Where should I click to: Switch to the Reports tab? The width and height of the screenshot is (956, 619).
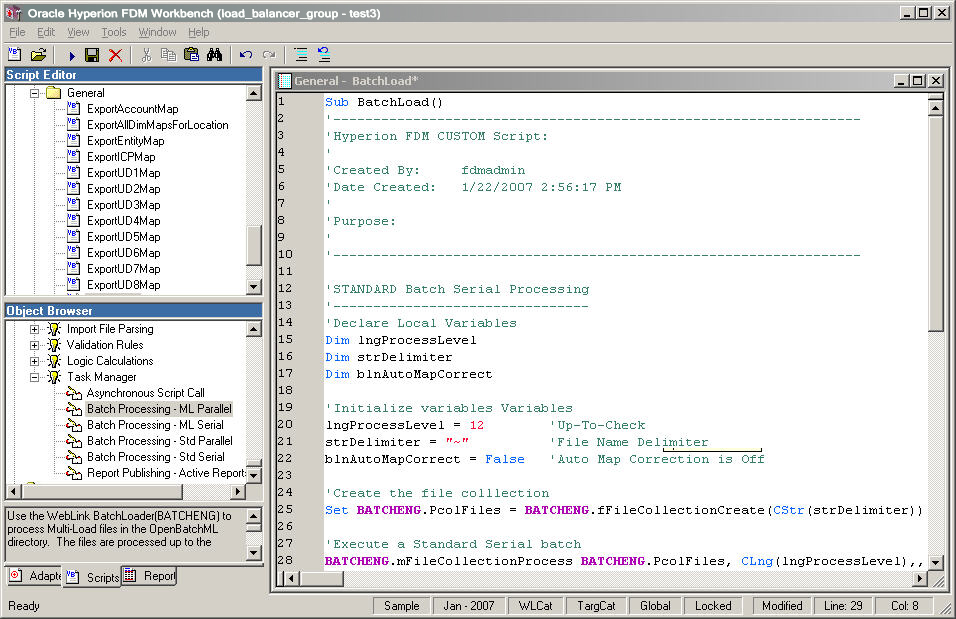coord(149,576)
